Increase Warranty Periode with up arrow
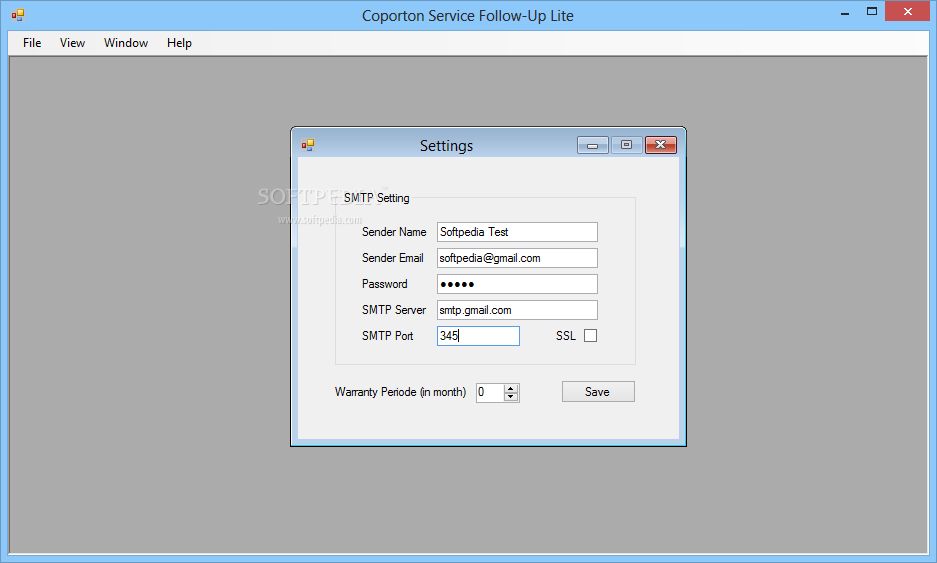Image resolution: width=937 pixels, height=563 pixels. (510, 388)
